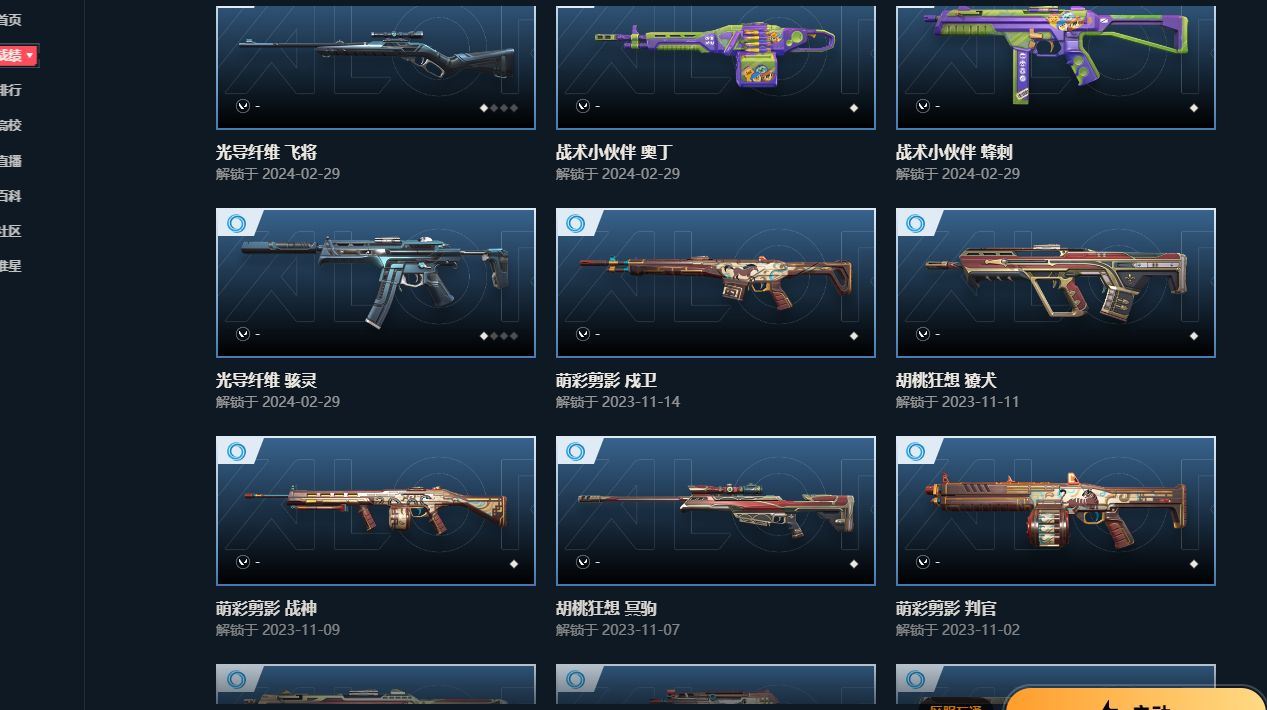
Task: Click the swirl badge on 萌彩剪影 戍卫 card
Action: pyautogui.click(x=575, y=223)
